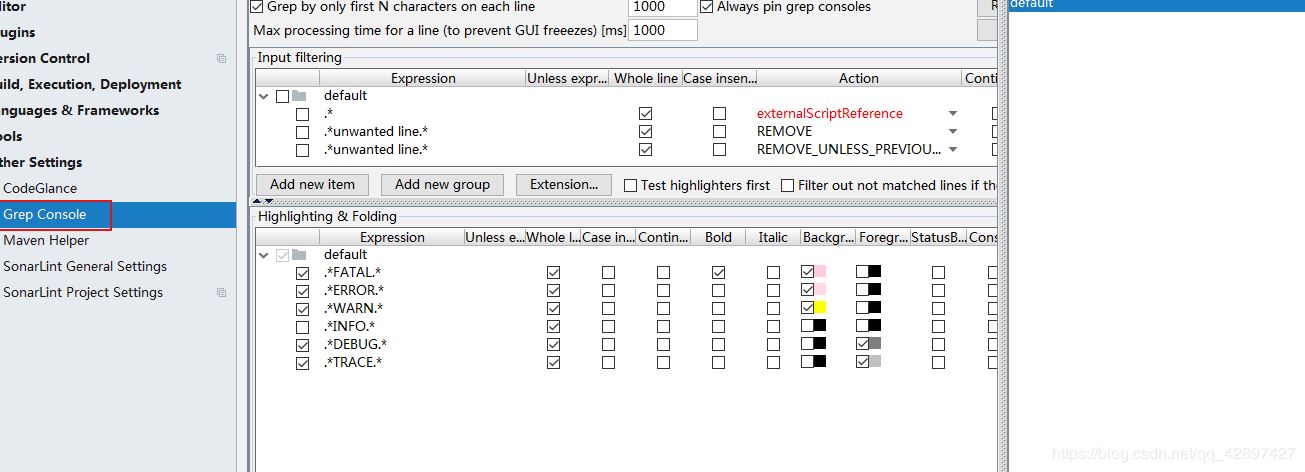Click folder icon of Input filtering default group
The image size is (1305, 472).
coord(299,96)
